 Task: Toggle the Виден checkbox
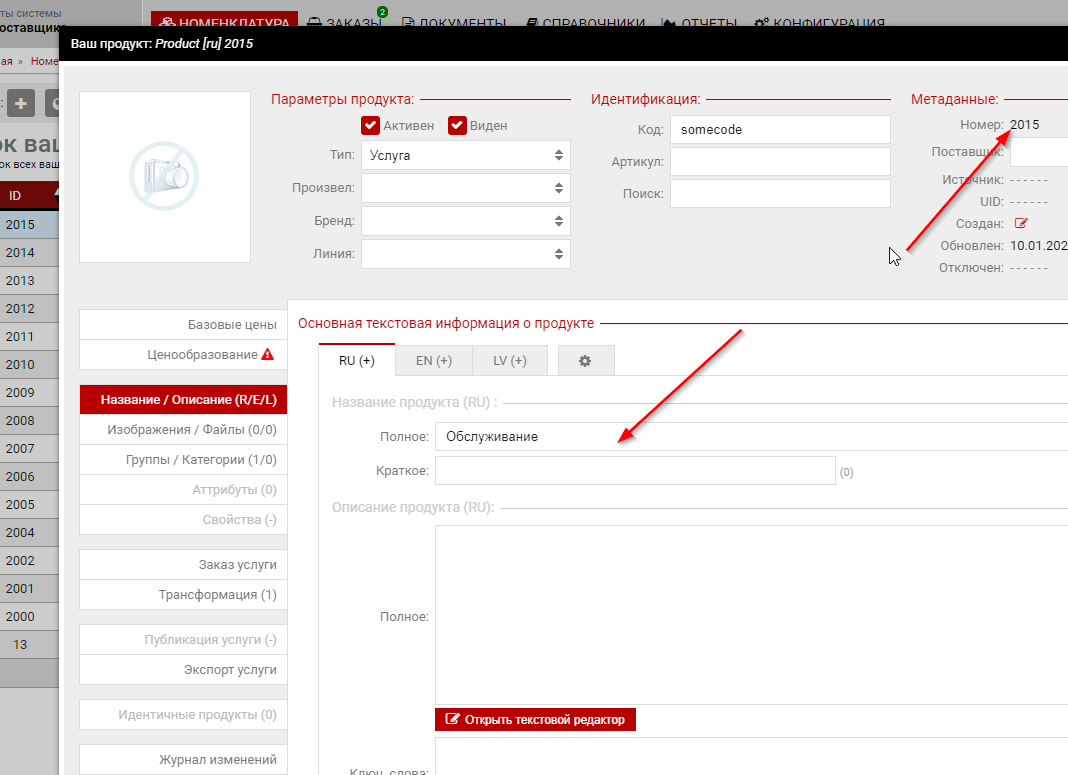[457, 125]
